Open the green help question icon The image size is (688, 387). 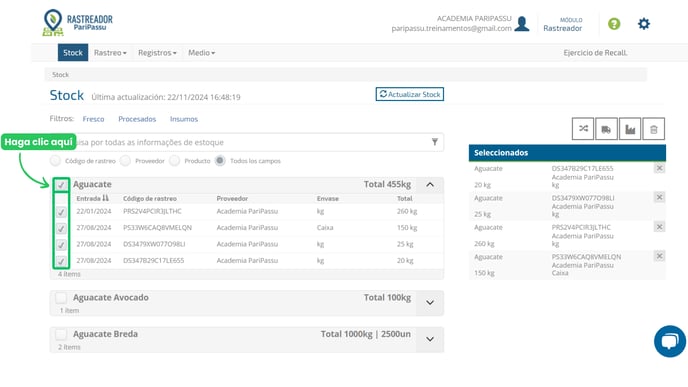tap(614, 24)
